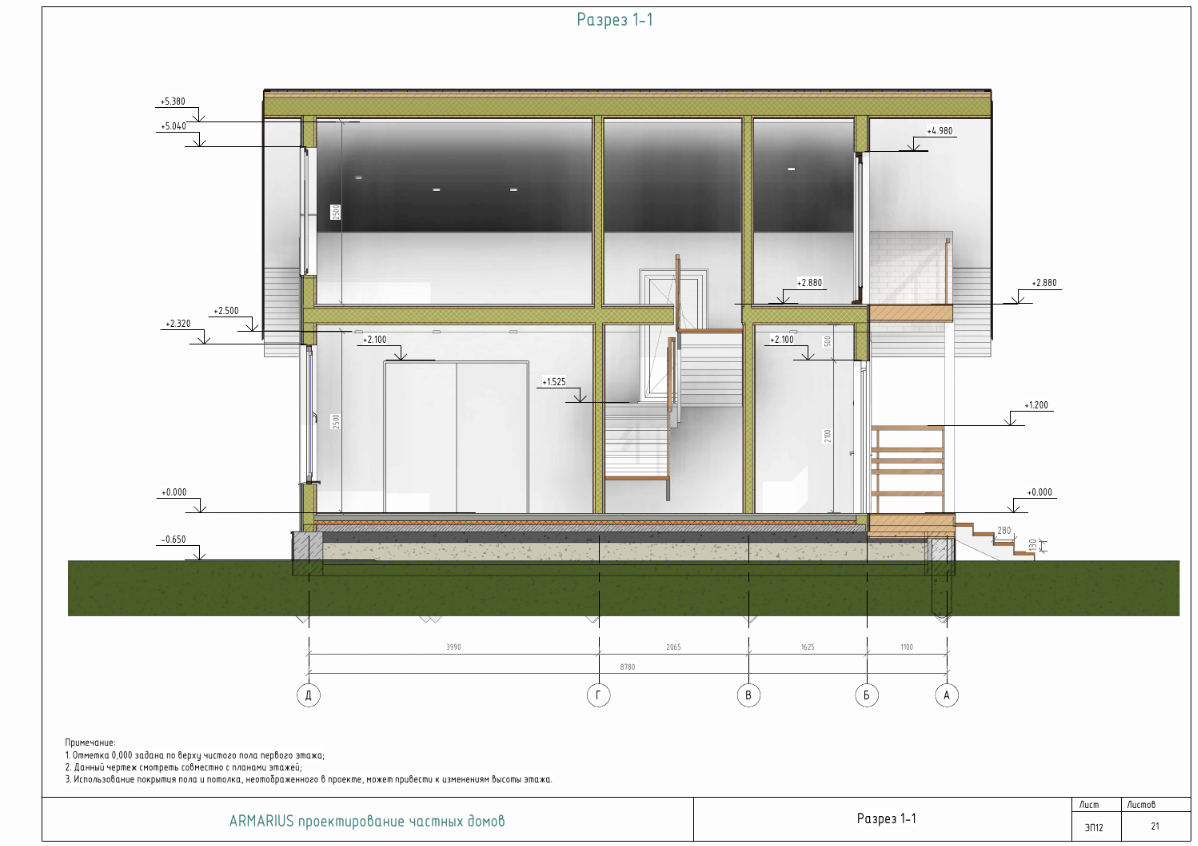This screenshot has height=846, width=1198.
Task: Click sheet number ЭП12 in title block
Action: (1094, 827)
